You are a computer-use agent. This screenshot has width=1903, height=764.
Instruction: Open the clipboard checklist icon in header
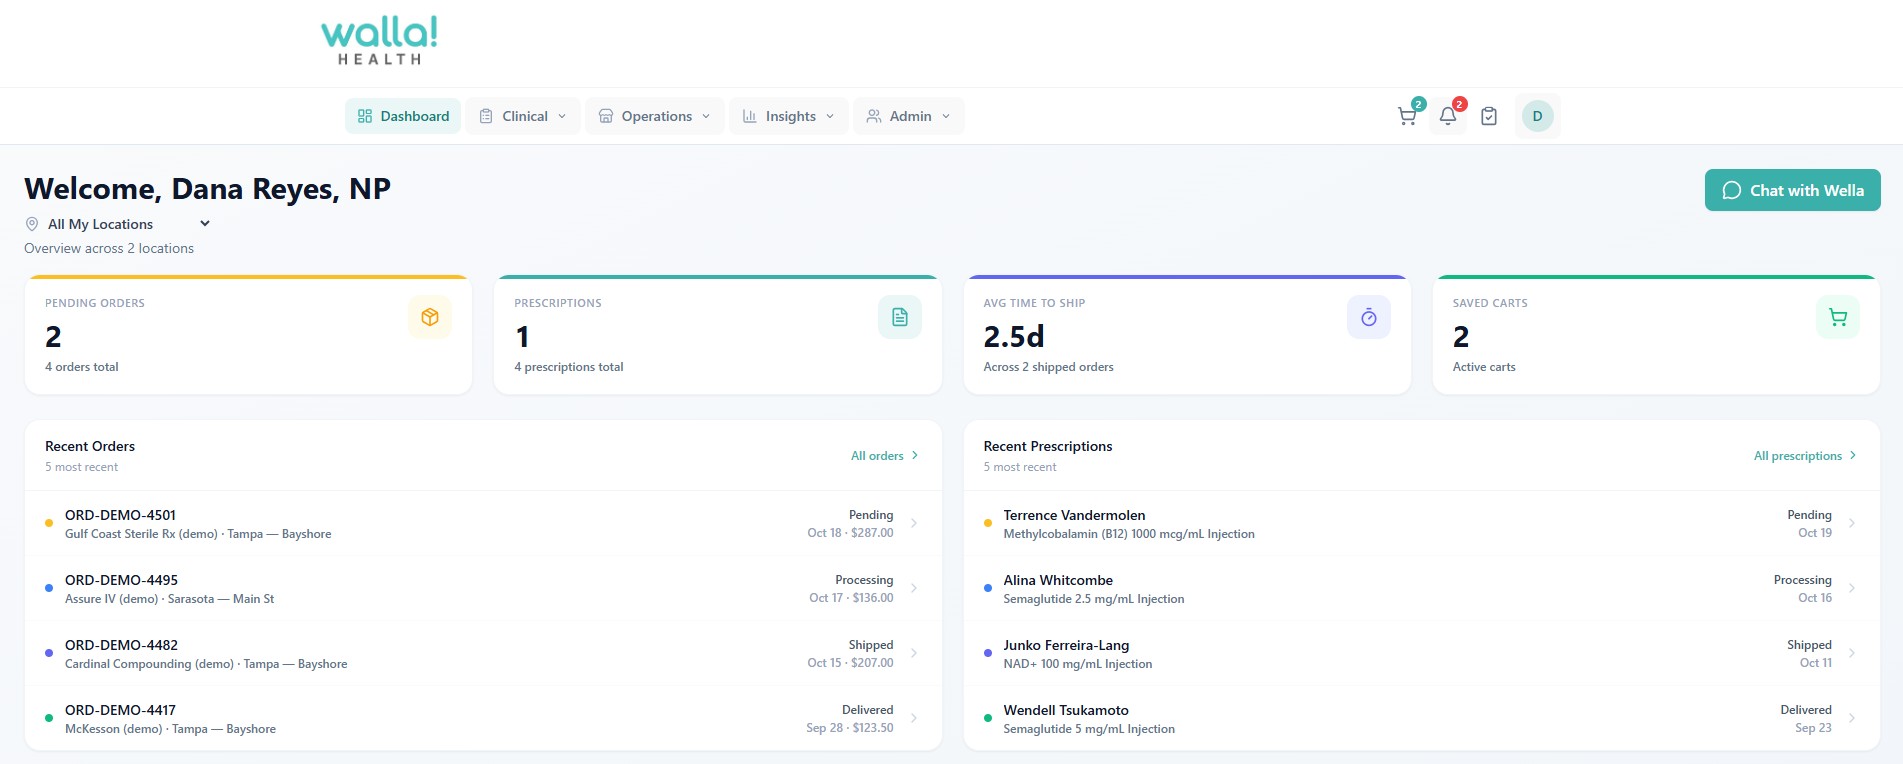[1489, 116]
